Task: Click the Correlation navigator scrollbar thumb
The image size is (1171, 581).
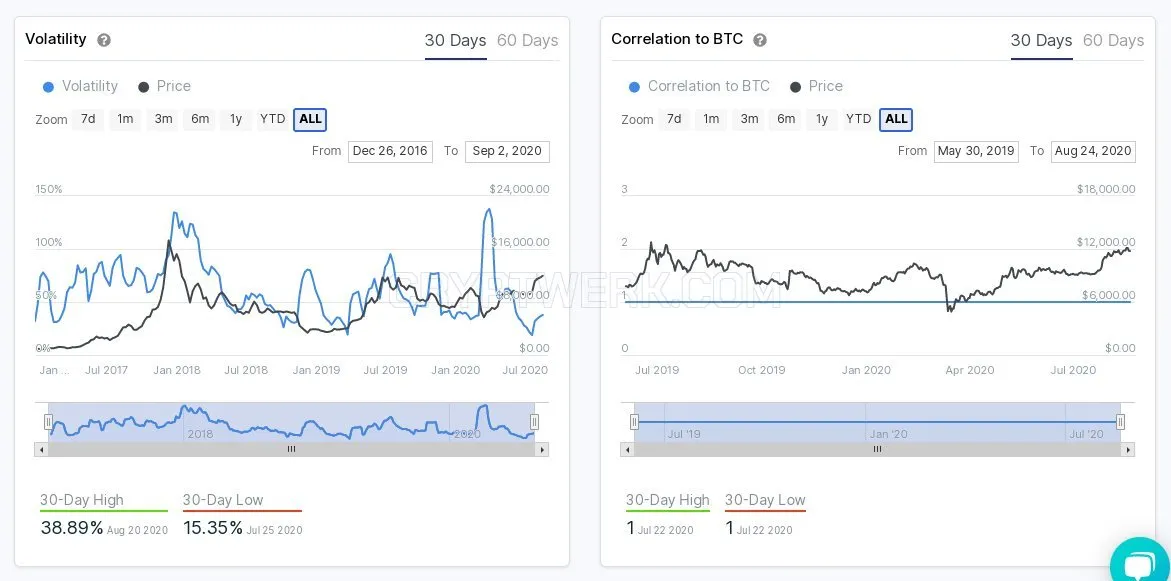Action: click(x=878, y=450)
